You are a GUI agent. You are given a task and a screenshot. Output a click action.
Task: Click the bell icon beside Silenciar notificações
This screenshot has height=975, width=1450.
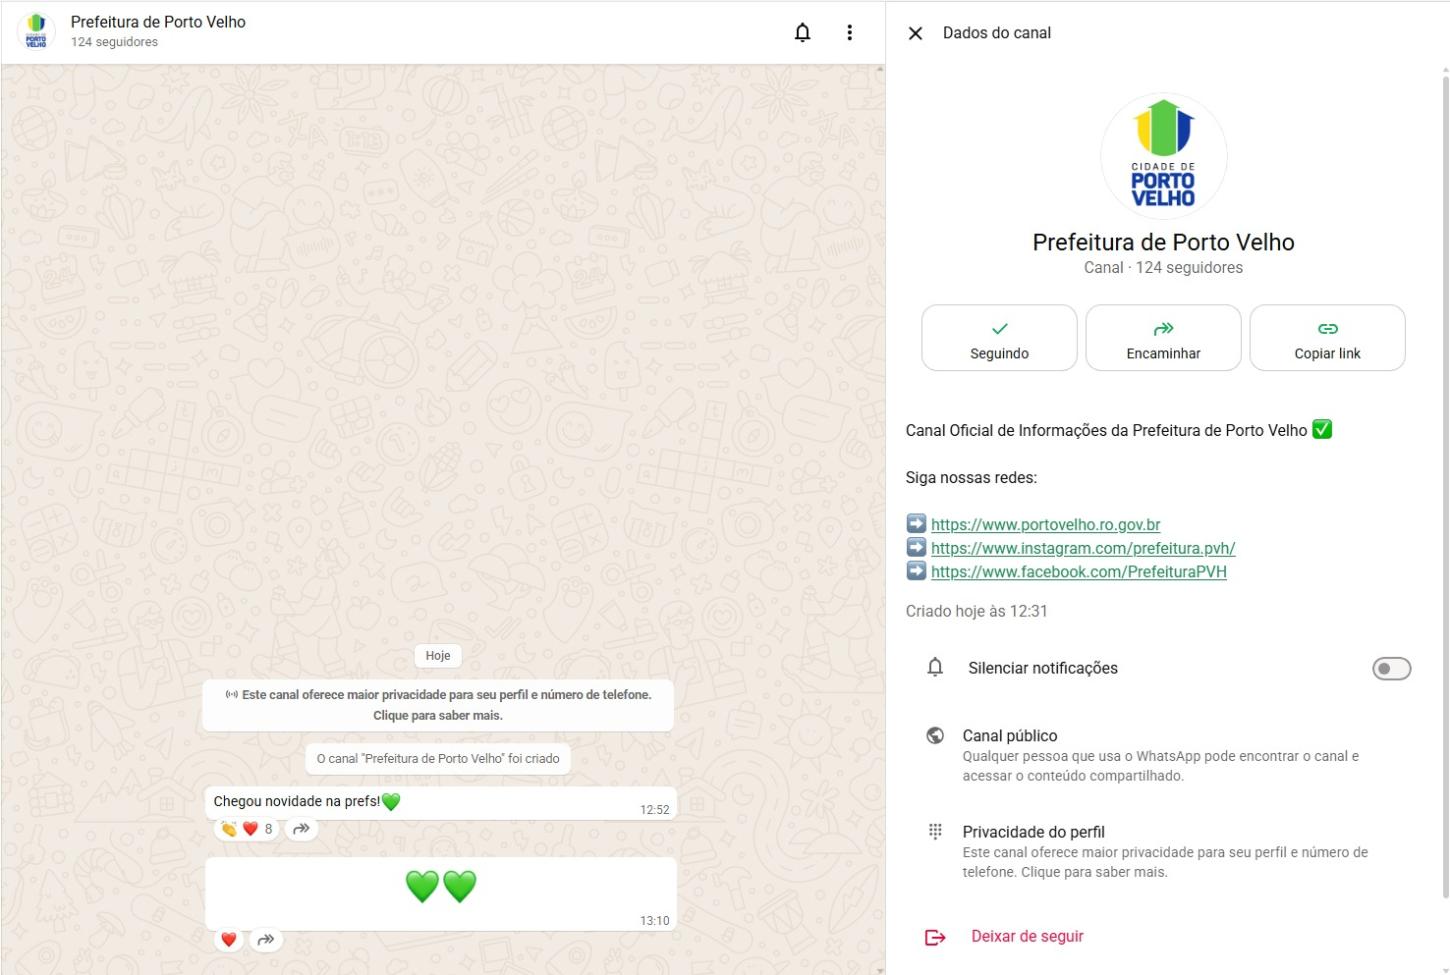[935, 667]
